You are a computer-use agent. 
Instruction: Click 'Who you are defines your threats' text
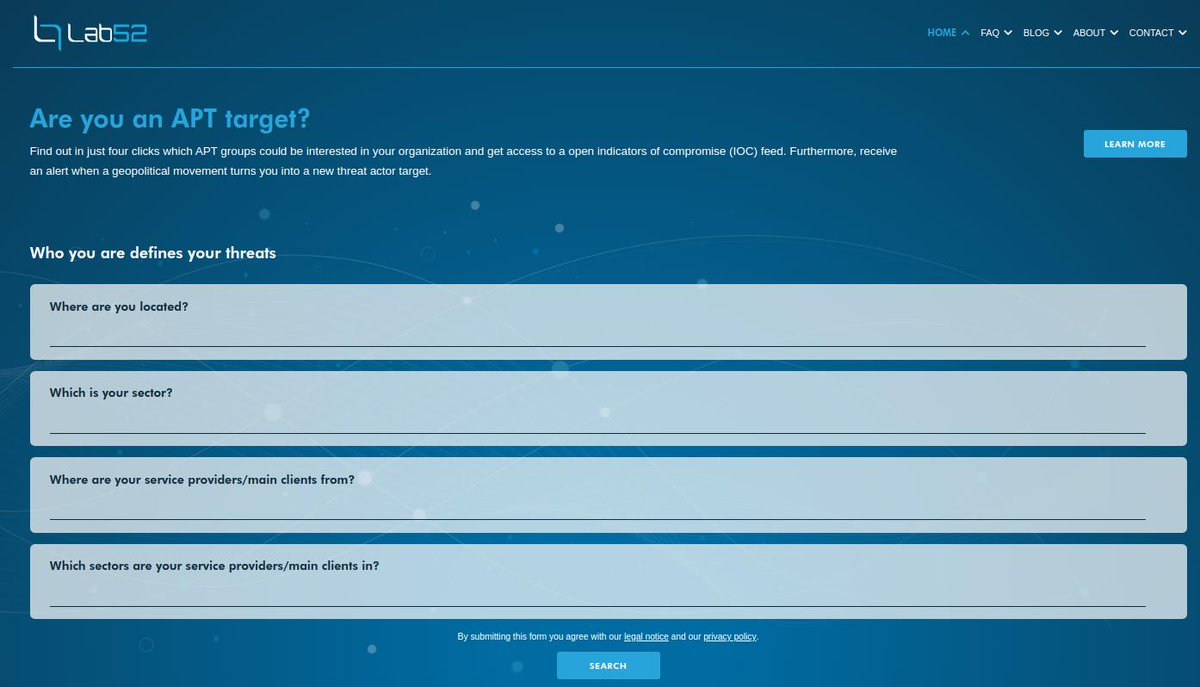click(x=153, y=253)
